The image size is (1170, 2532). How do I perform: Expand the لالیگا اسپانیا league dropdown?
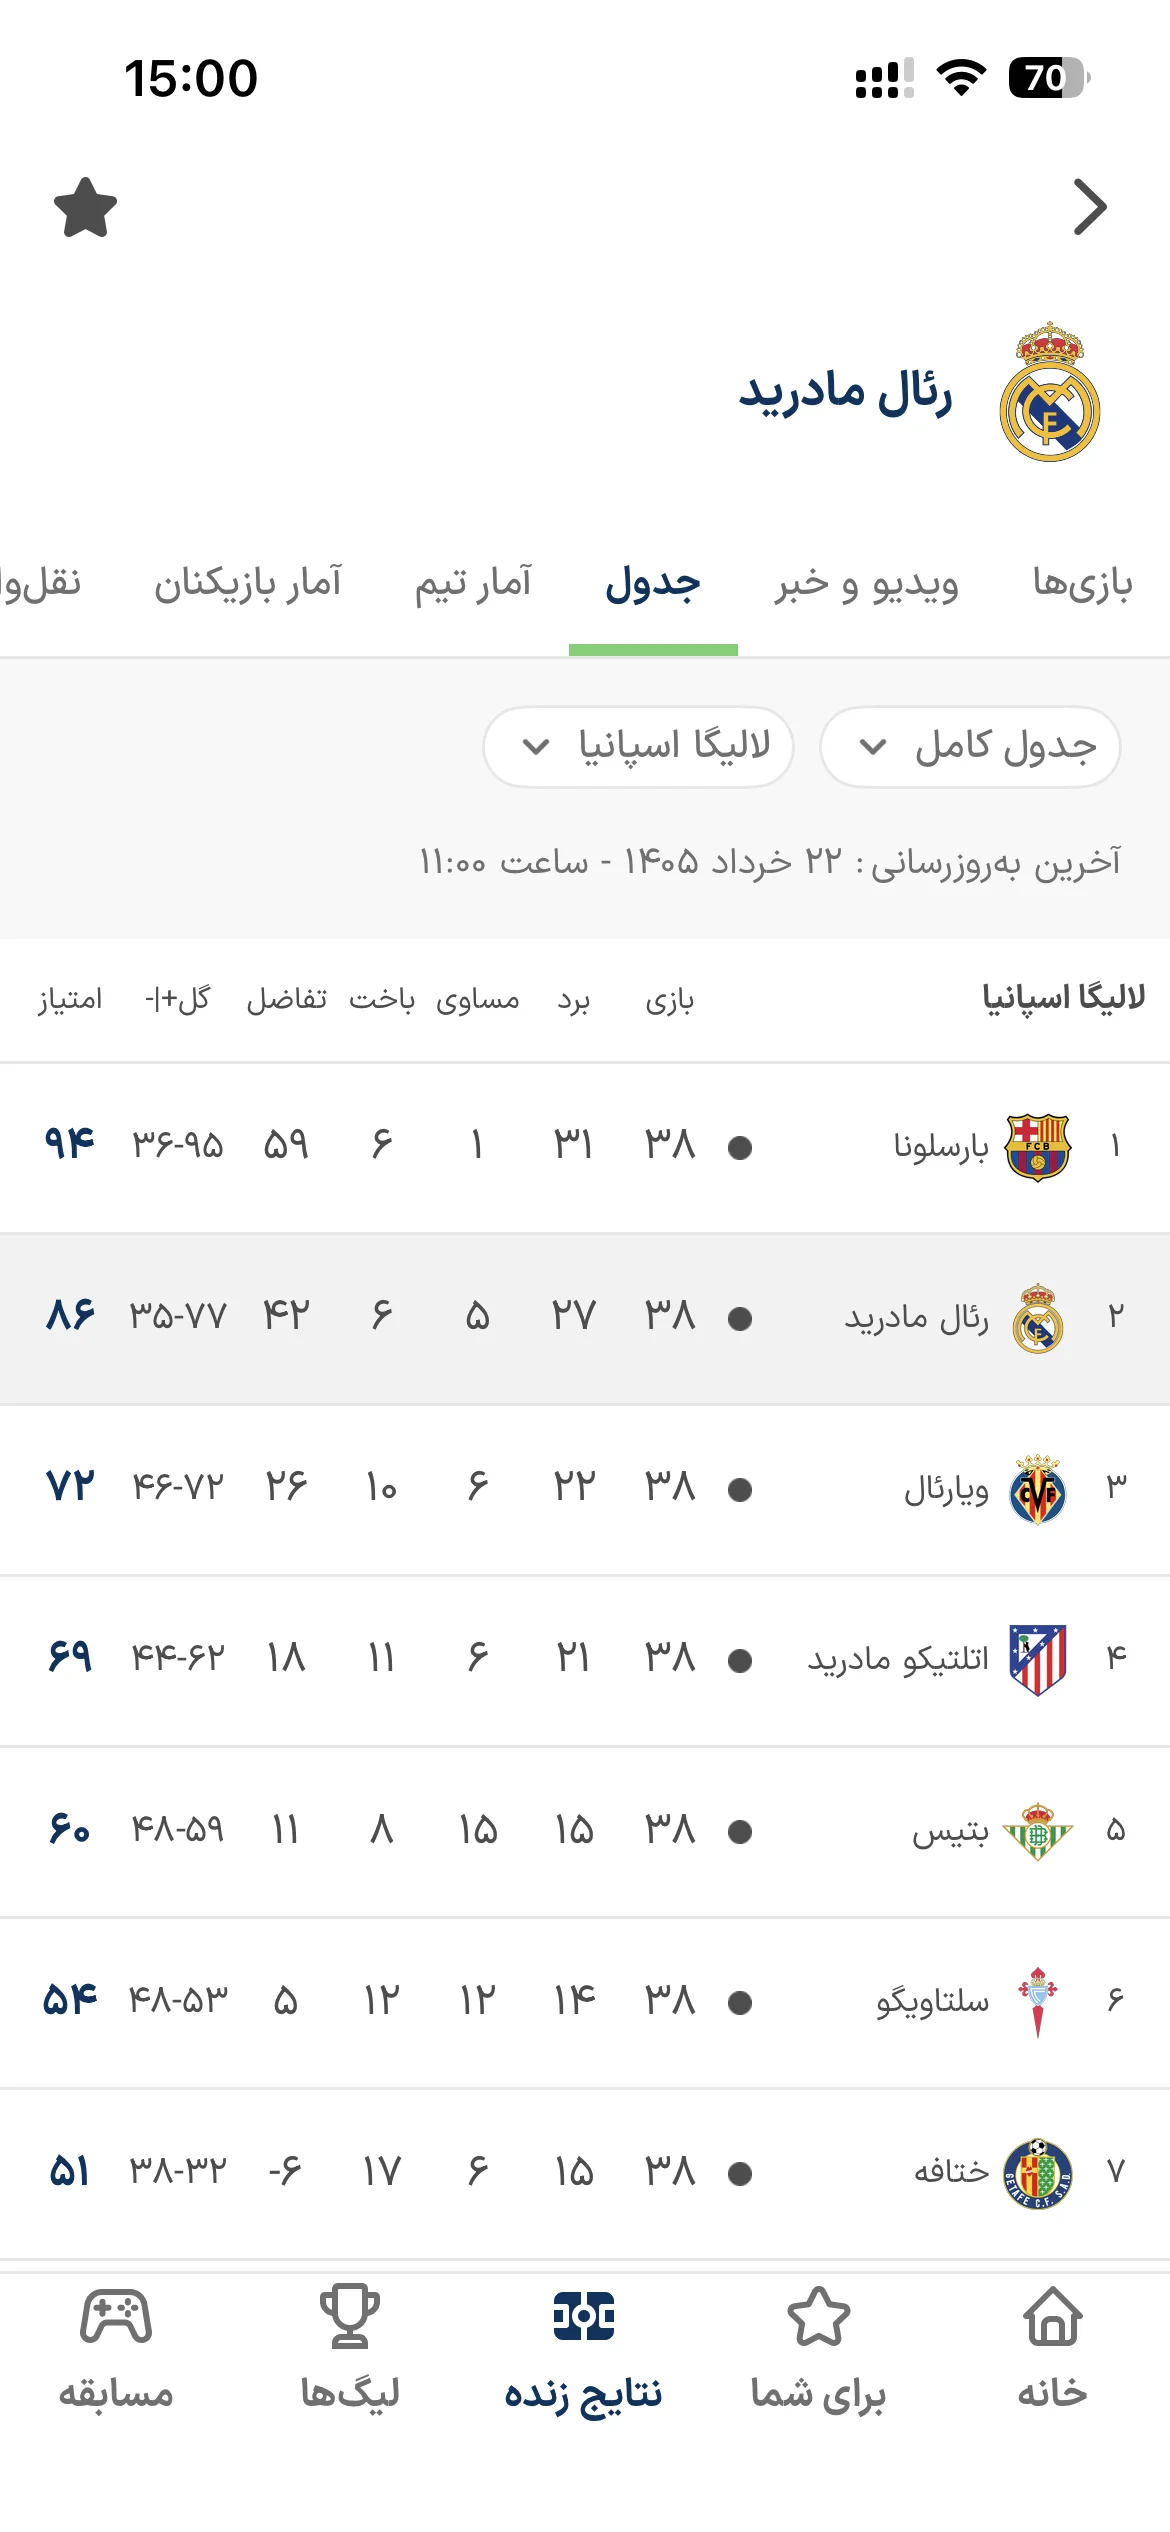click(638, 747)
